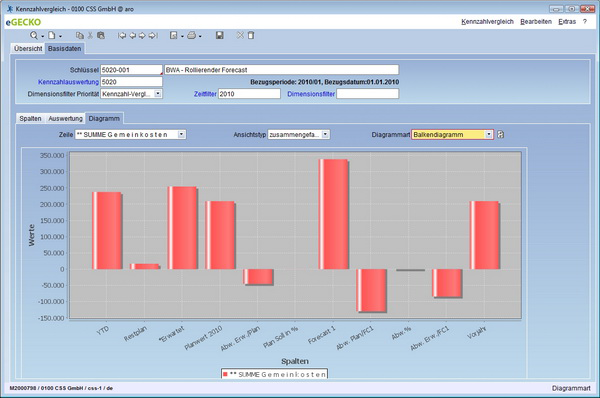Screen dimensions: 600x398
Task: Click the Abw. Plan/FC1 negative bar
Action: 371,291
